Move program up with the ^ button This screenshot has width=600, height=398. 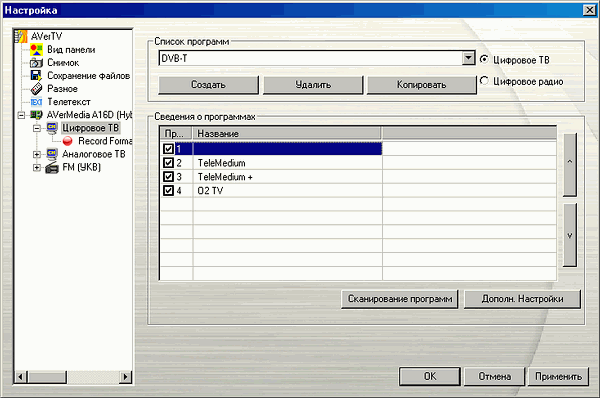click(x=570, y=165)
